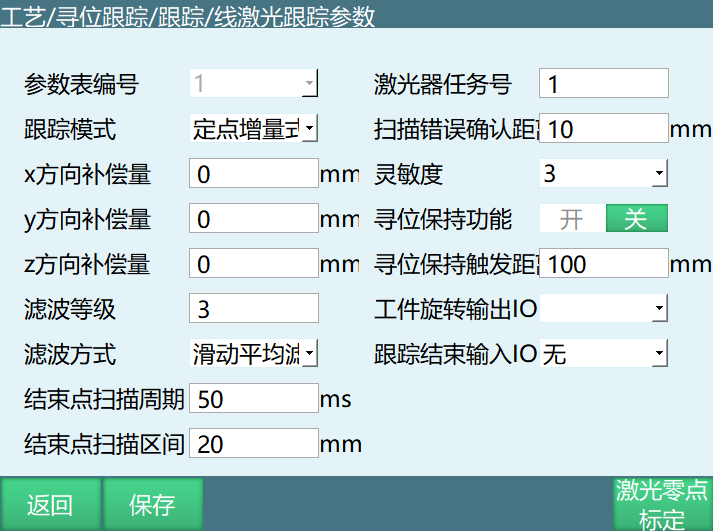The image size is (713, 531).
Task: Expand the 跟踪结束输入IO dropdown
Action: [x=603, y=354]
